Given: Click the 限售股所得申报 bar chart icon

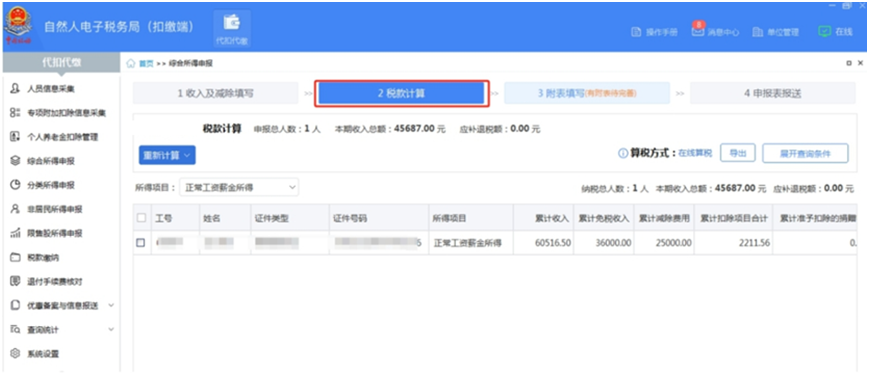Looking at the screenshot, I should pyautogui.click(x=15, y=233).
